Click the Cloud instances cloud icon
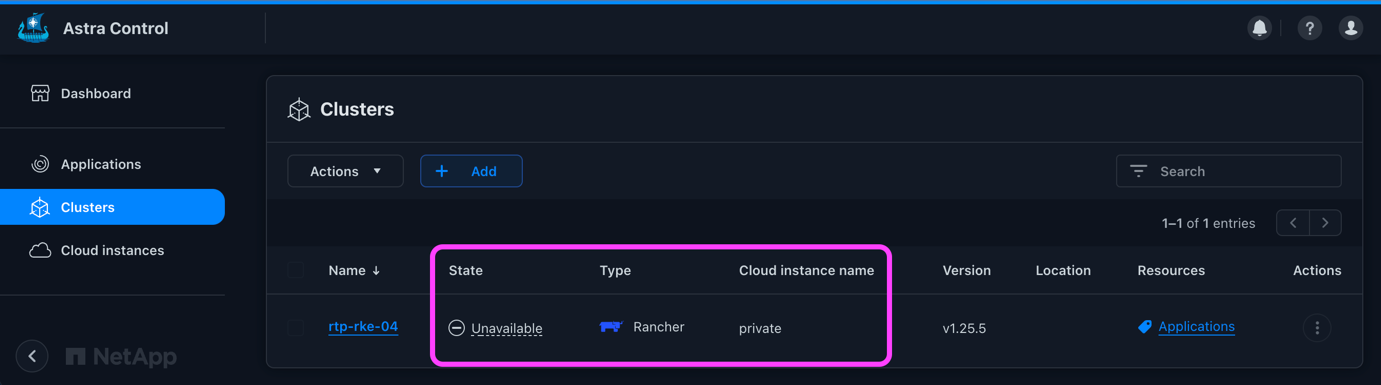The width and height of the screenshot is (1381, 385). (x=40, y=250)
